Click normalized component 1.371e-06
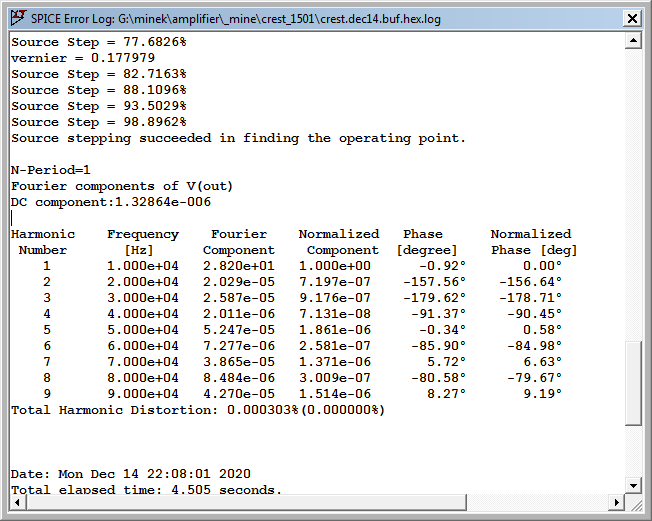This screenshot has width=652, height=521. pos(335,362)
